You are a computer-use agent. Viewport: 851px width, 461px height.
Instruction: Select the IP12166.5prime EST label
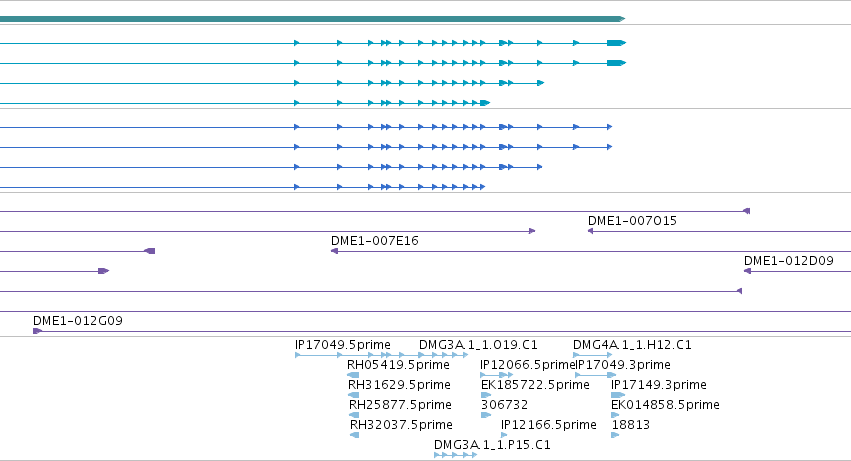pos(549,425)
